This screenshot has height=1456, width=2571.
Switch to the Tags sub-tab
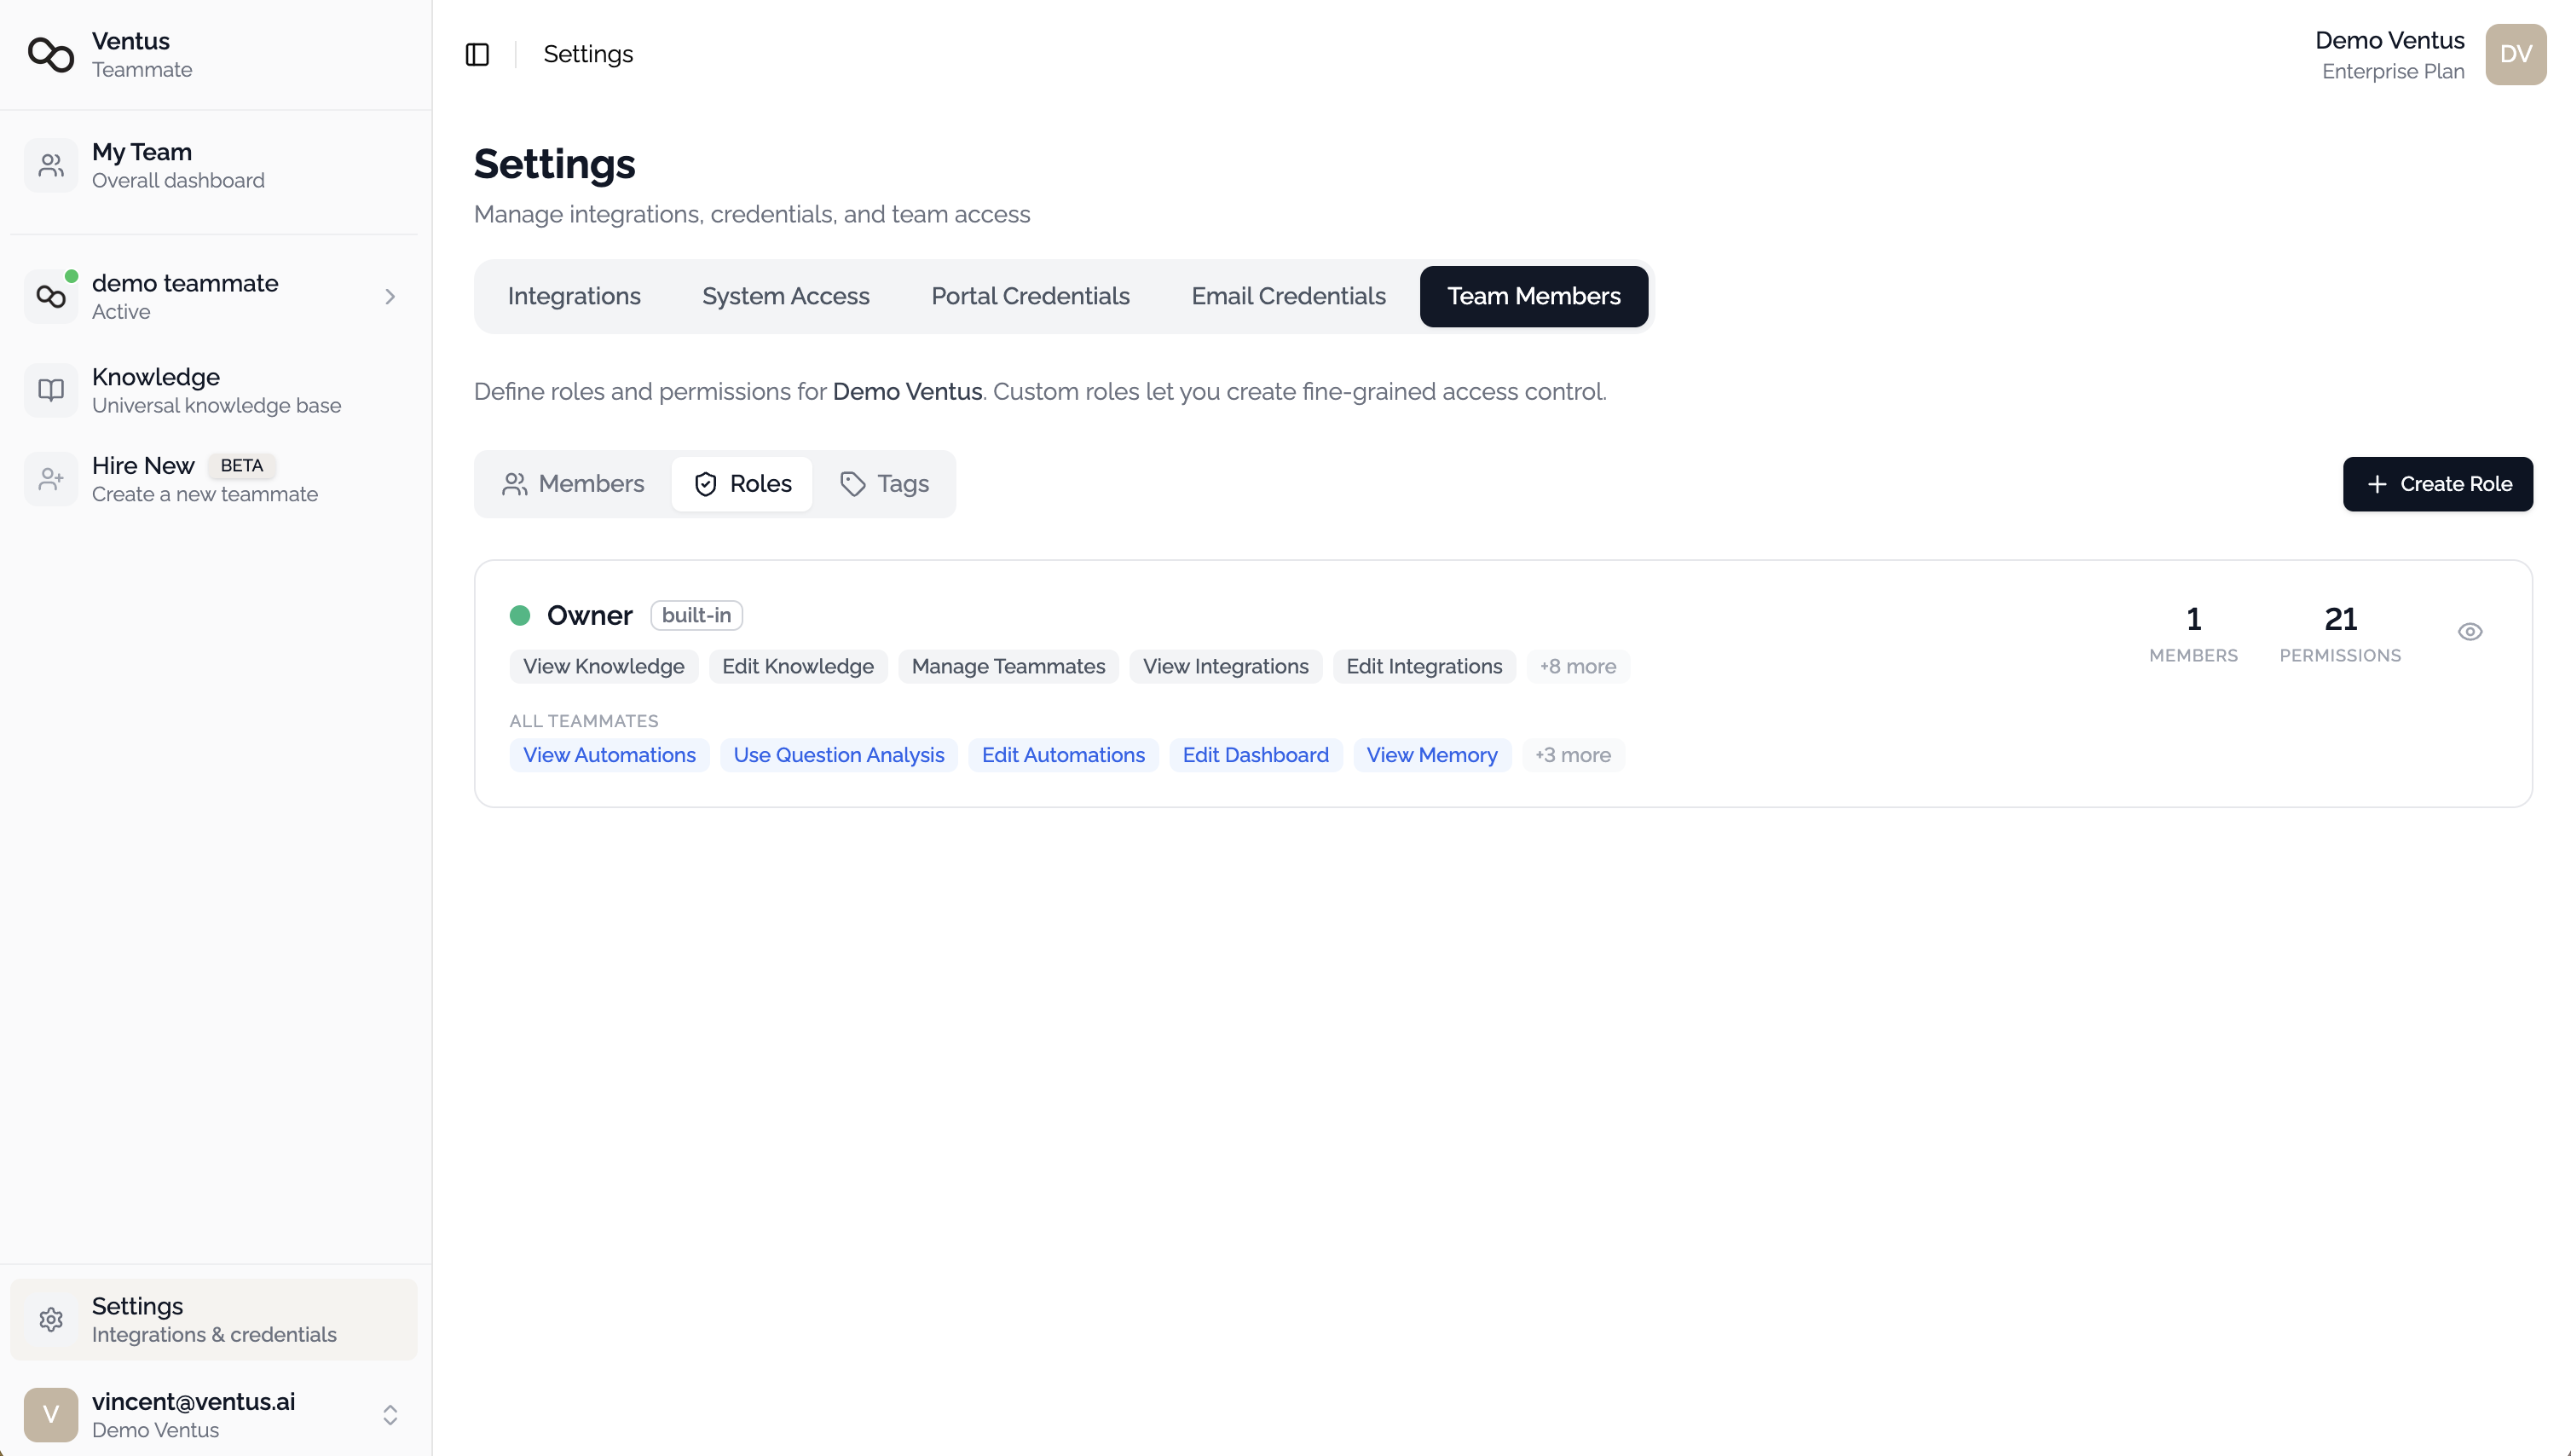(x=884, y=484)
